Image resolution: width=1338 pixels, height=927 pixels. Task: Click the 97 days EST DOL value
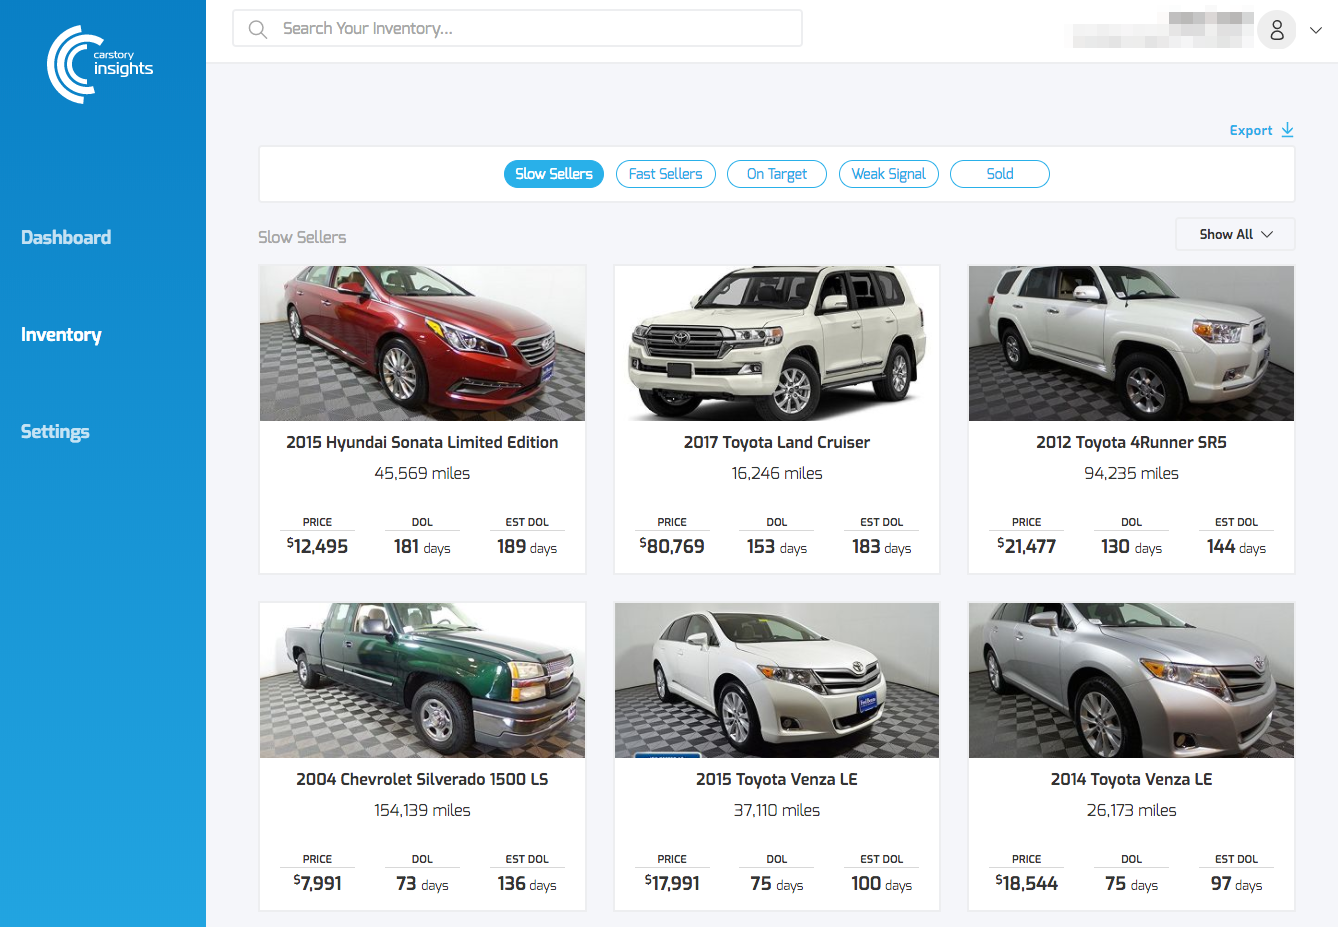tap(1236, 884)
